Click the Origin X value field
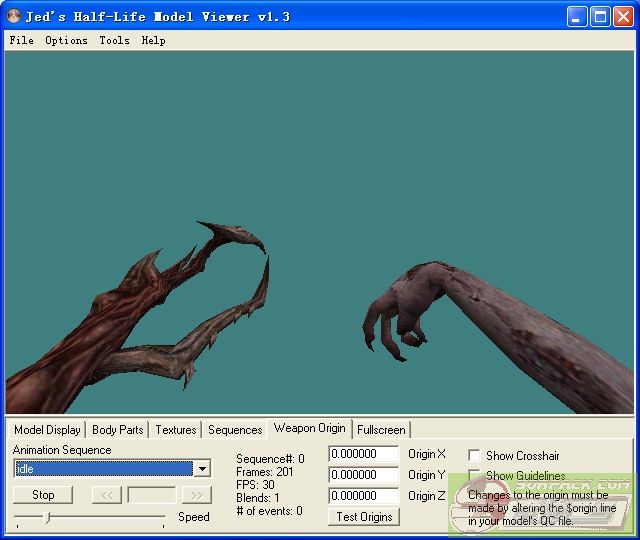The image size is (640, 540). pos(363,455)
